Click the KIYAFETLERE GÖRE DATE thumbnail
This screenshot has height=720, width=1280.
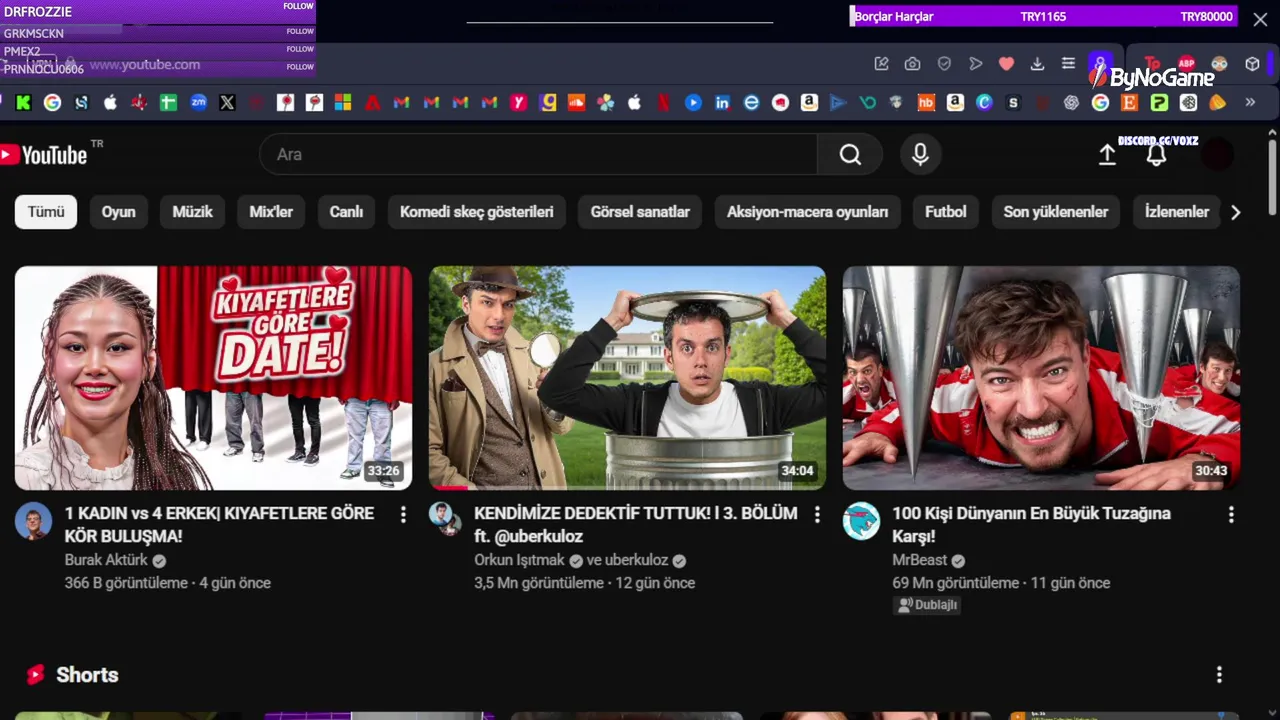click(213, 378)
